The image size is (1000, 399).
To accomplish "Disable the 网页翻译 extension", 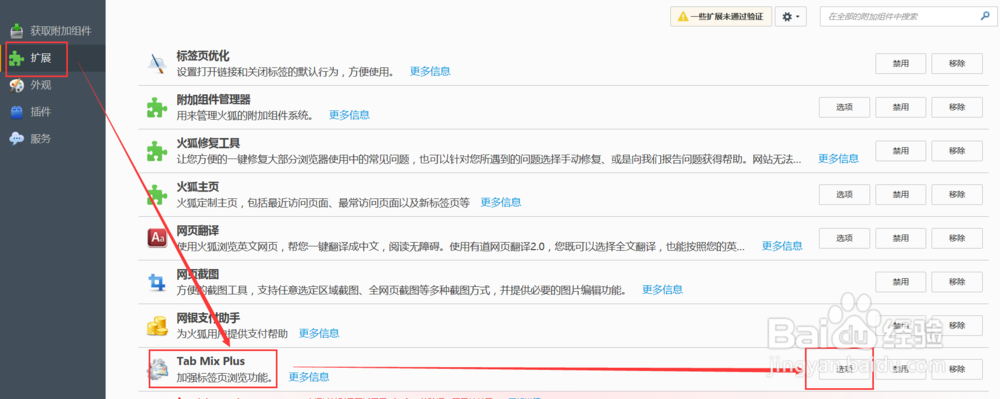I will point(901,238).
